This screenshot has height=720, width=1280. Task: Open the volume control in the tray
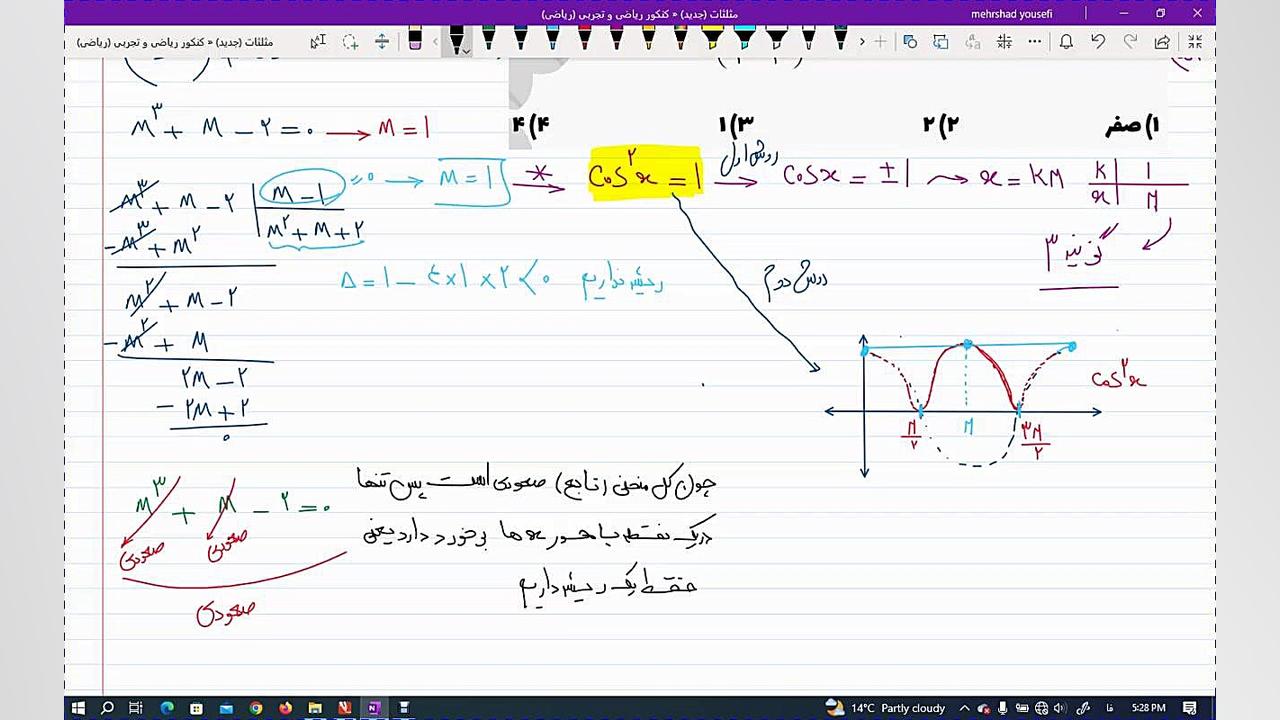coord(1060,708)
